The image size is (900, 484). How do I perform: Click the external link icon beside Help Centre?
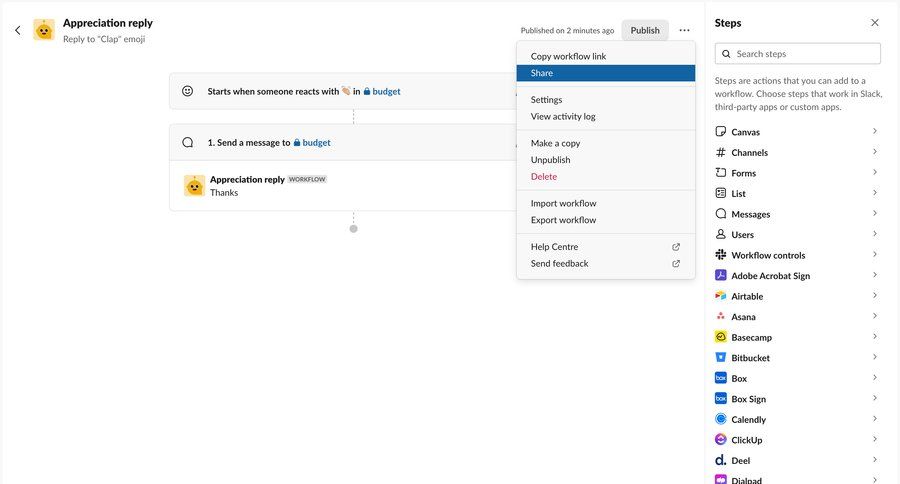(x=676, y=247)
